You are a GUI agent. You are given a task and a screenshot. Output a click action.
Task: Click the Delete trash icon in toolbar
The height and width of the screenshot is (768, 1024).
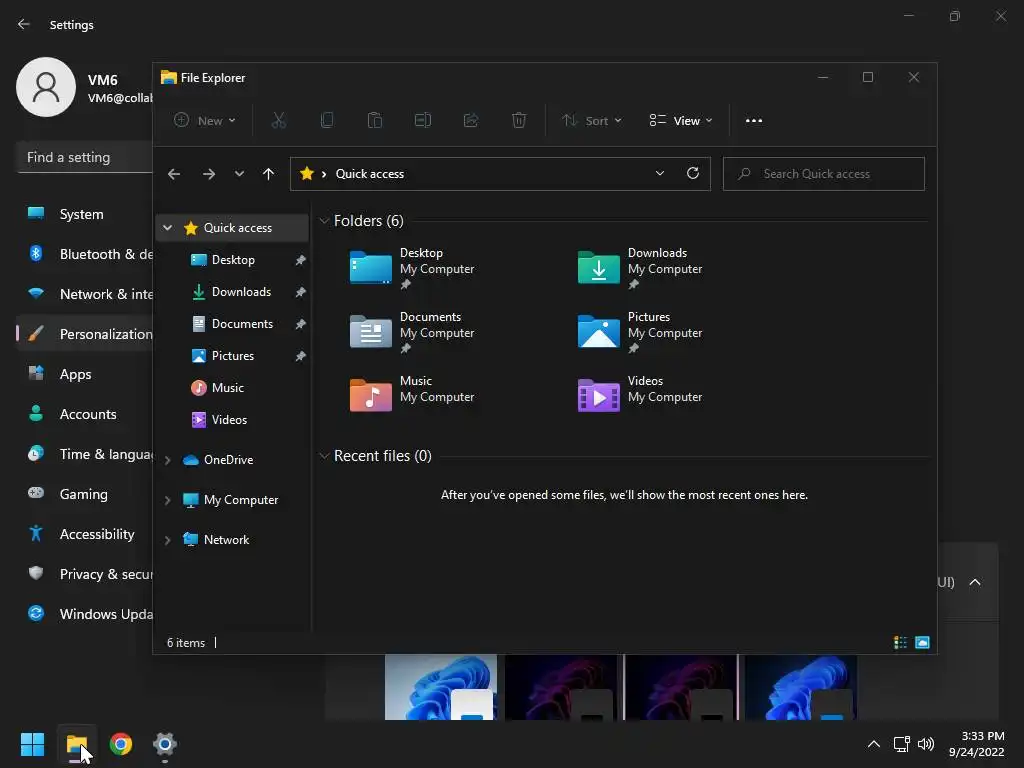[x=519, y=120]
